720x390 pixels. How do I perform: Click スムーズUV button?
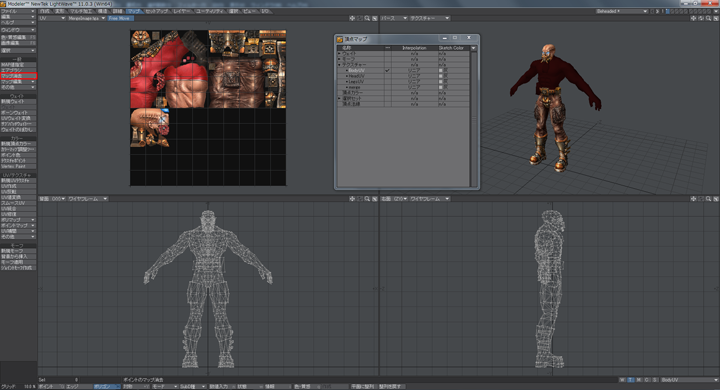(18, 203)
